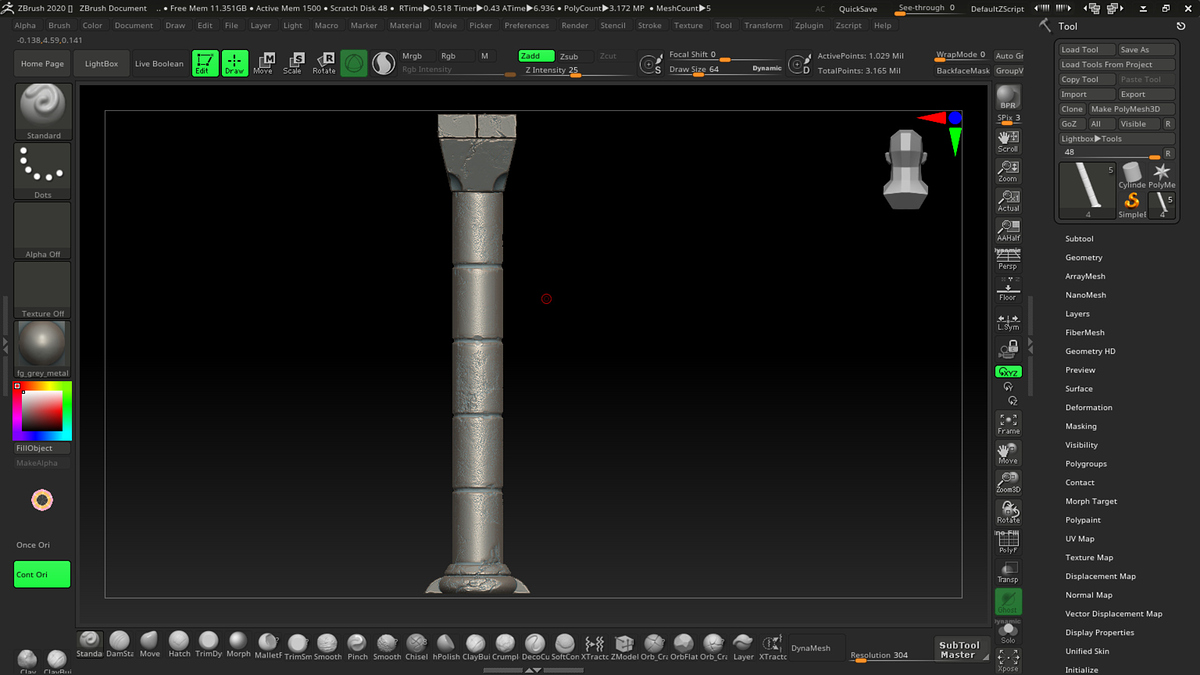Image resolution: width=1200 pixels, height=675 pixels.
Task: Expand the Subtool section in Tool panel
Action: coord(1079,239)
